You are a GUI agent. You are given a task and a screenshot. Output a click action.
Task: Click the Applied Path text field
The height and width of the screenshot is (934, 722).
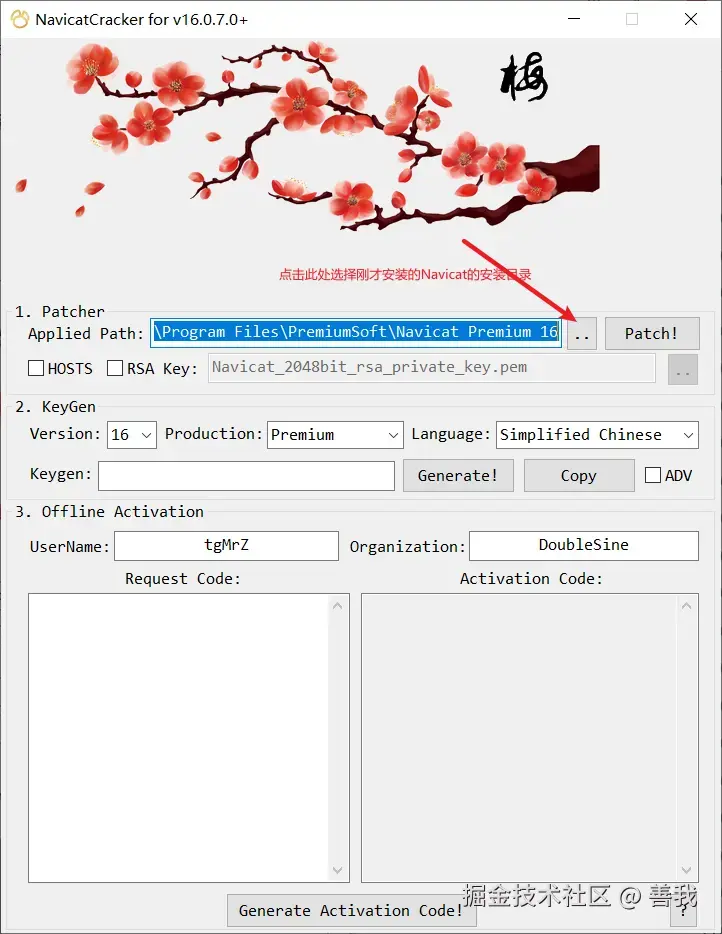(356, 332)
